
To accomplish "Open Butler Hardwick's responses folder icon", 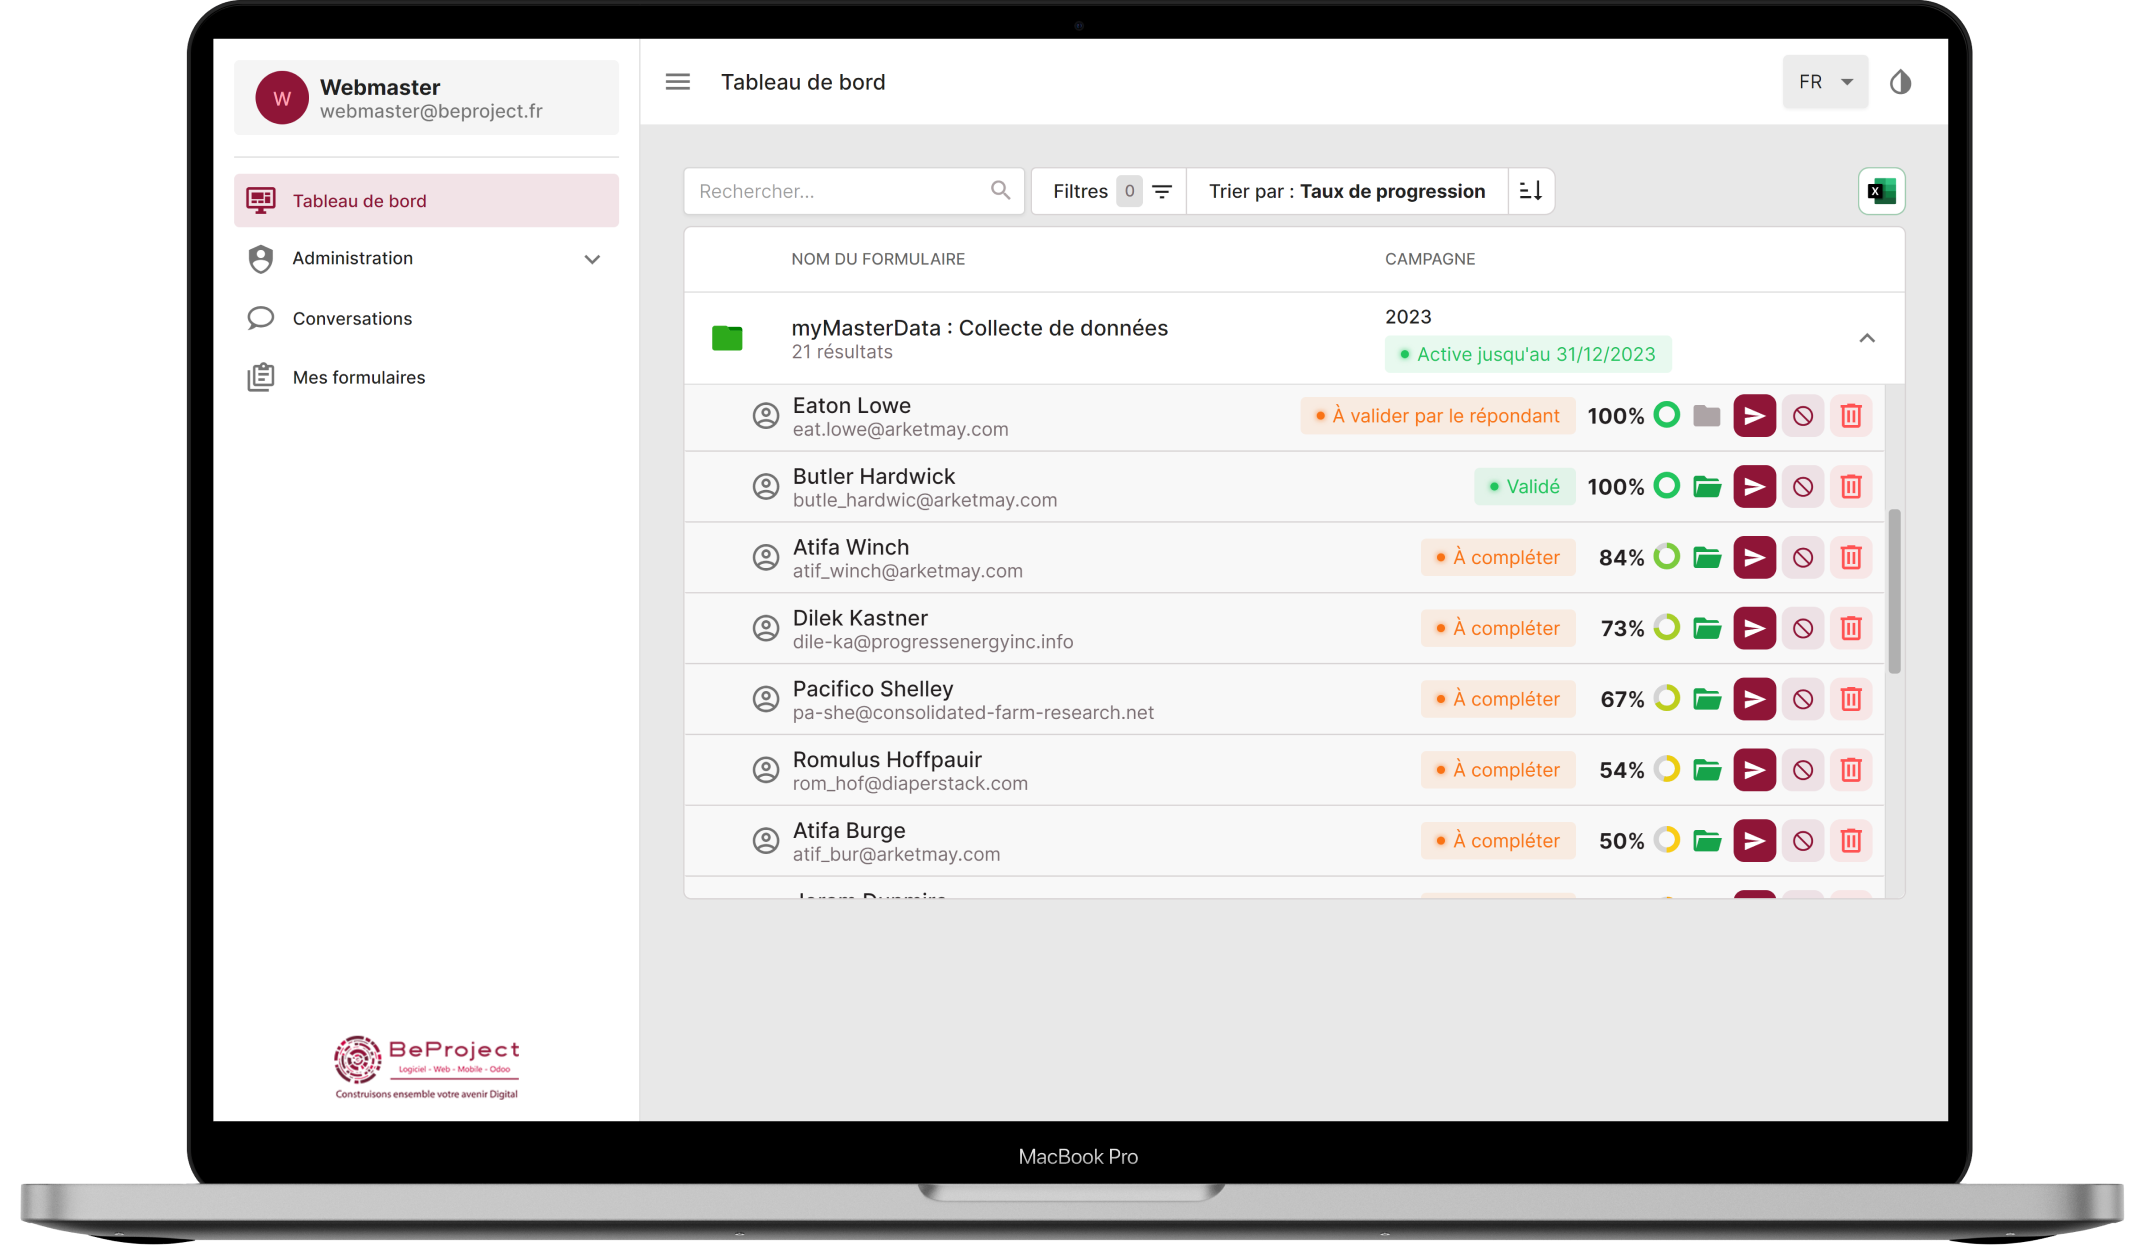I will coord(1706,486).
